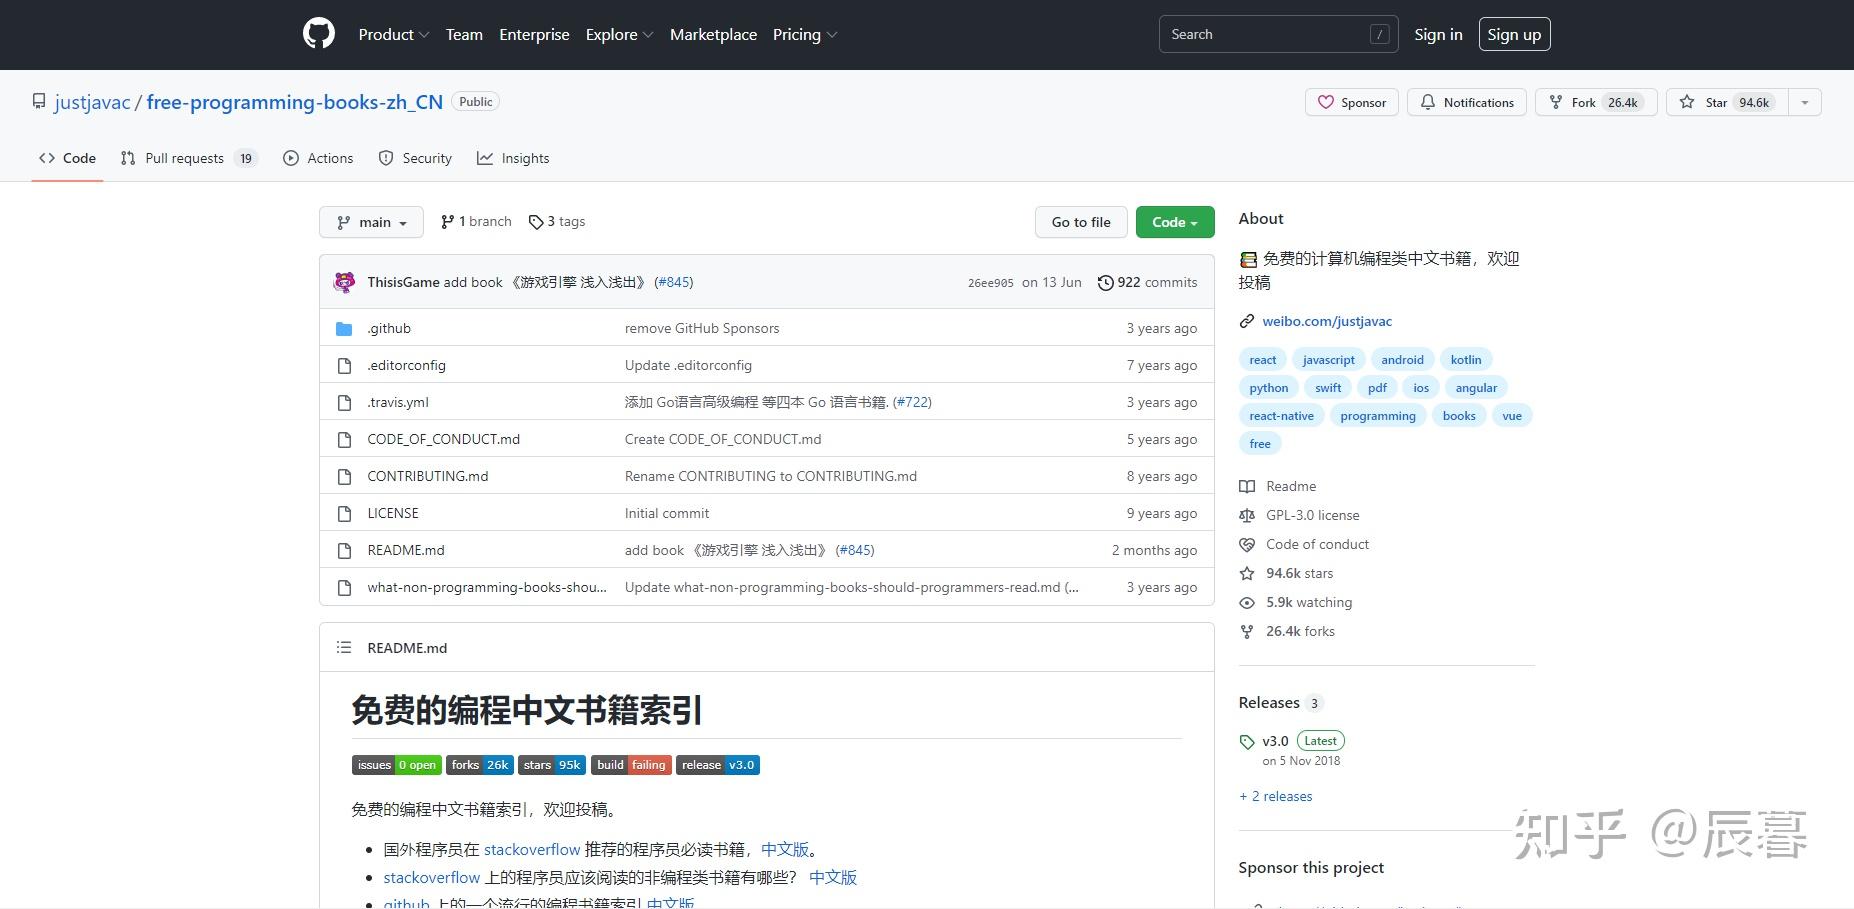Open the main branch selector dropdown
Image resolution: width=1854 pixels, height=909 pixels.
pos(371,222)
